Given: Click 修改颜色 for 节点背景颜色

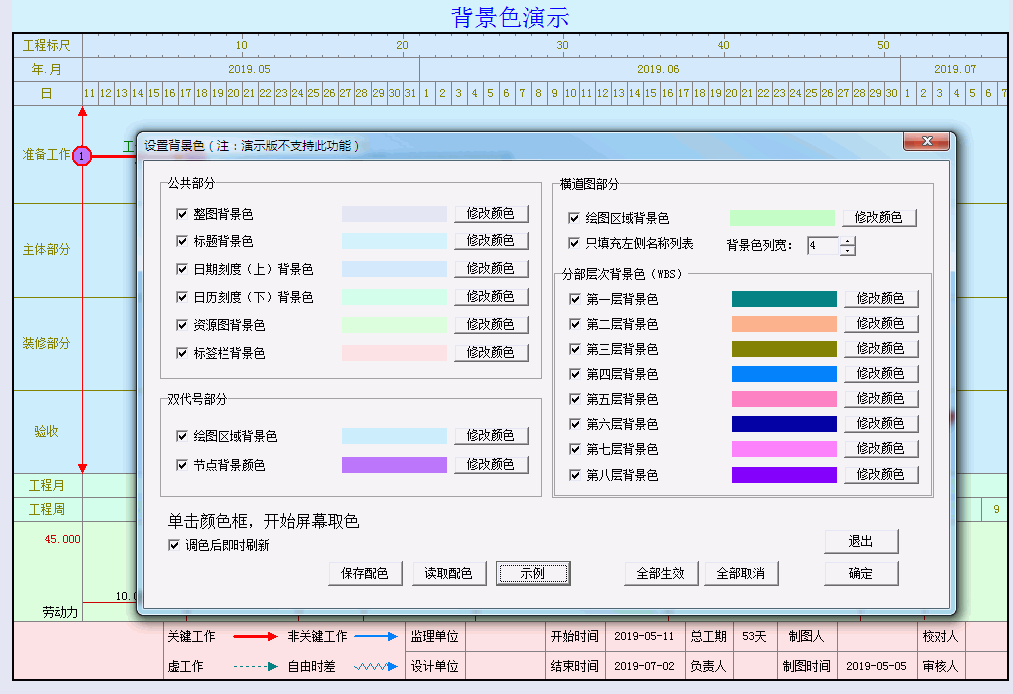Looking at the screenshot, I should pyautogui.click(x=491, y=465).
